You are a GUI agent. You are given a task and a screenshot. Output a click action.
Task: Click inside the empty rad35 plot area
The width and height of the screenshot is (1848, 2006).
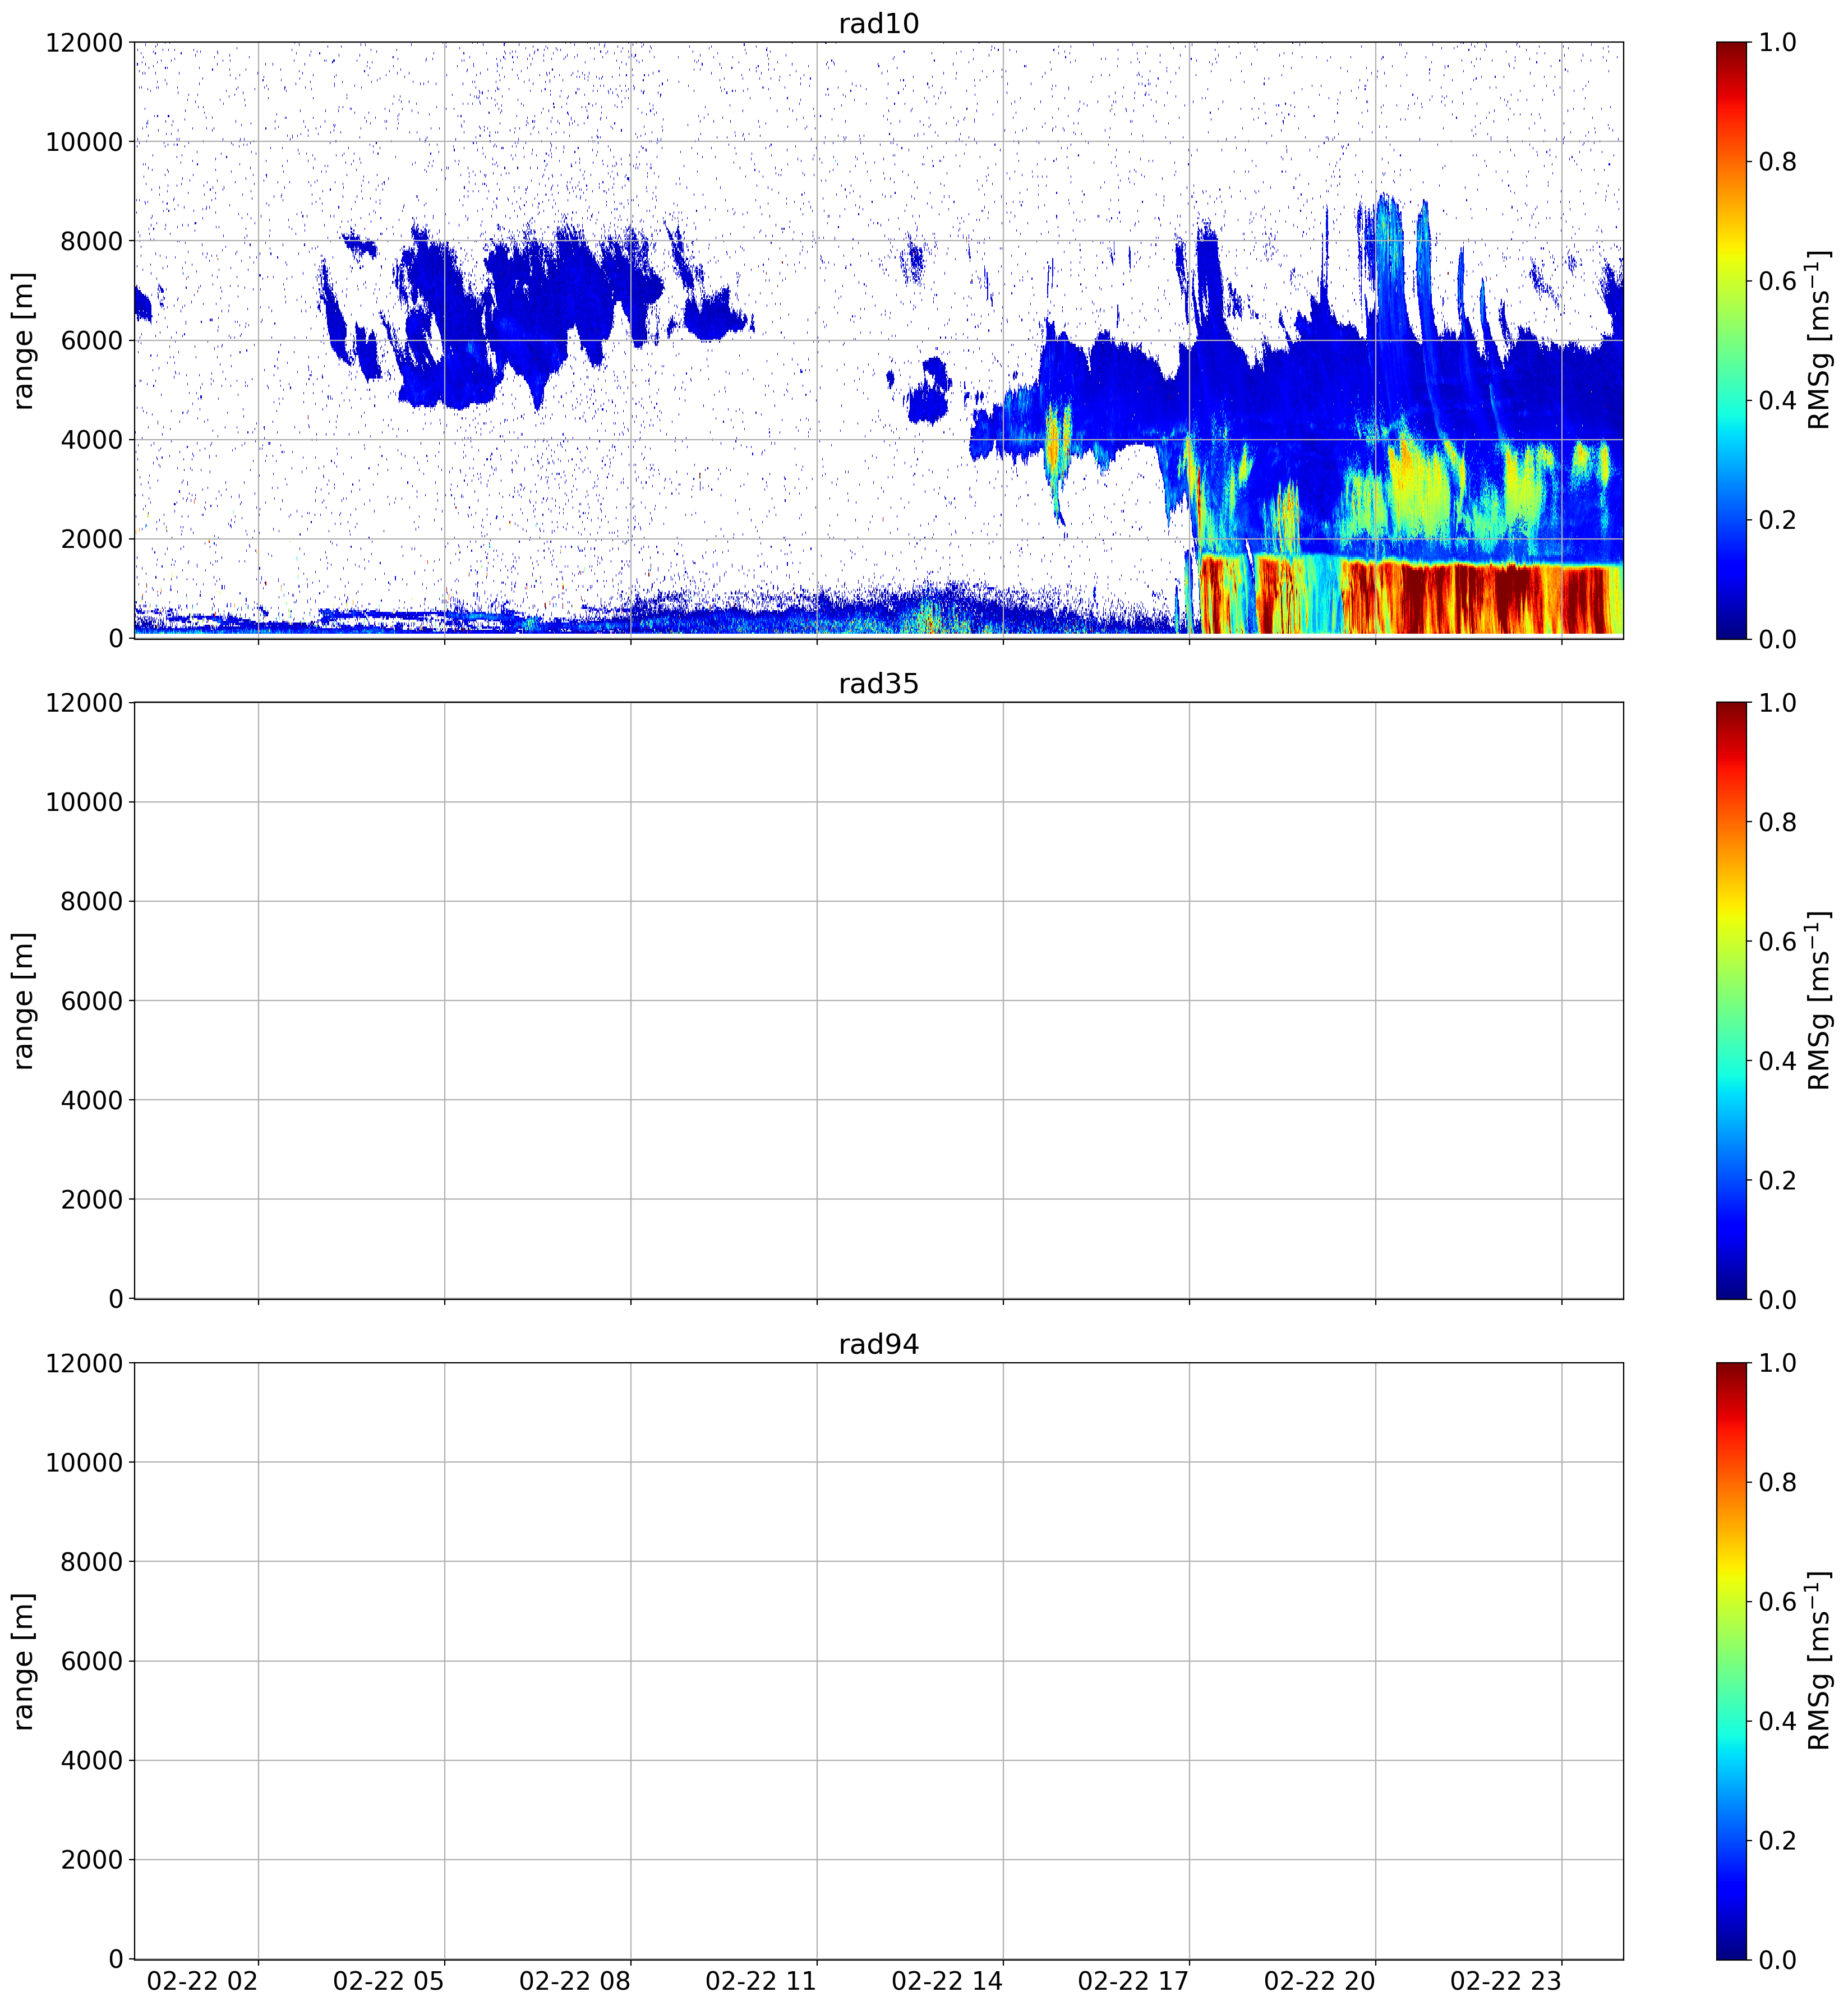click(878, 1001)
